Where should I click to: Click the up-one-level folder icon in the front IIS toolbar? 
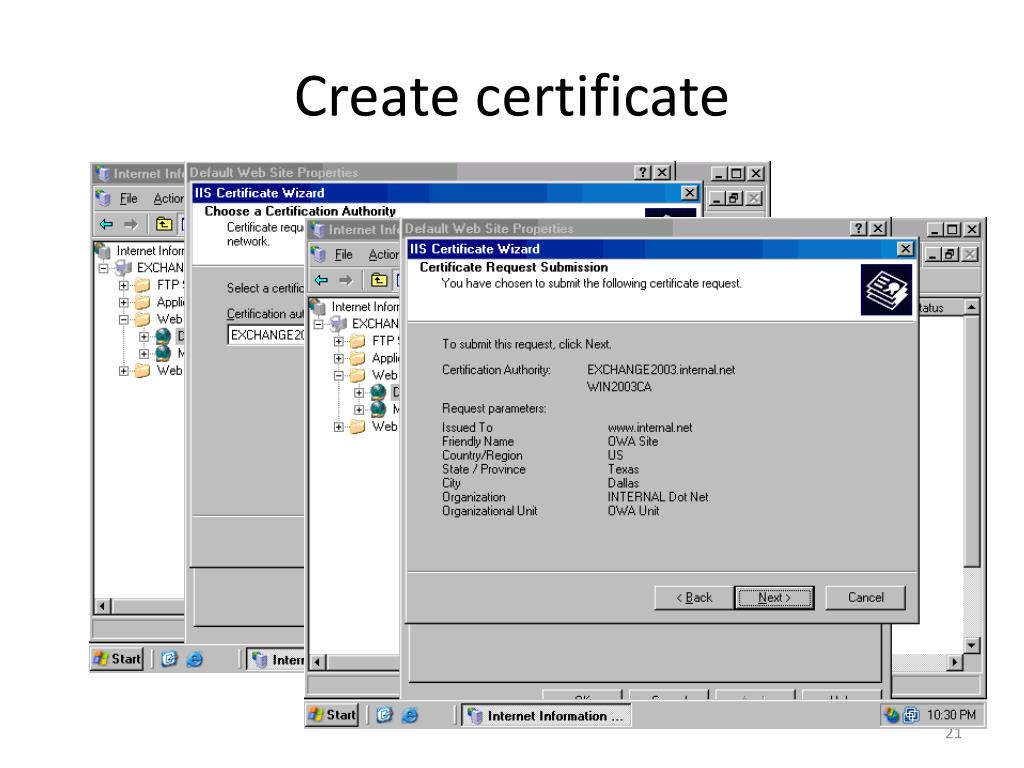(x=379, y=280)
